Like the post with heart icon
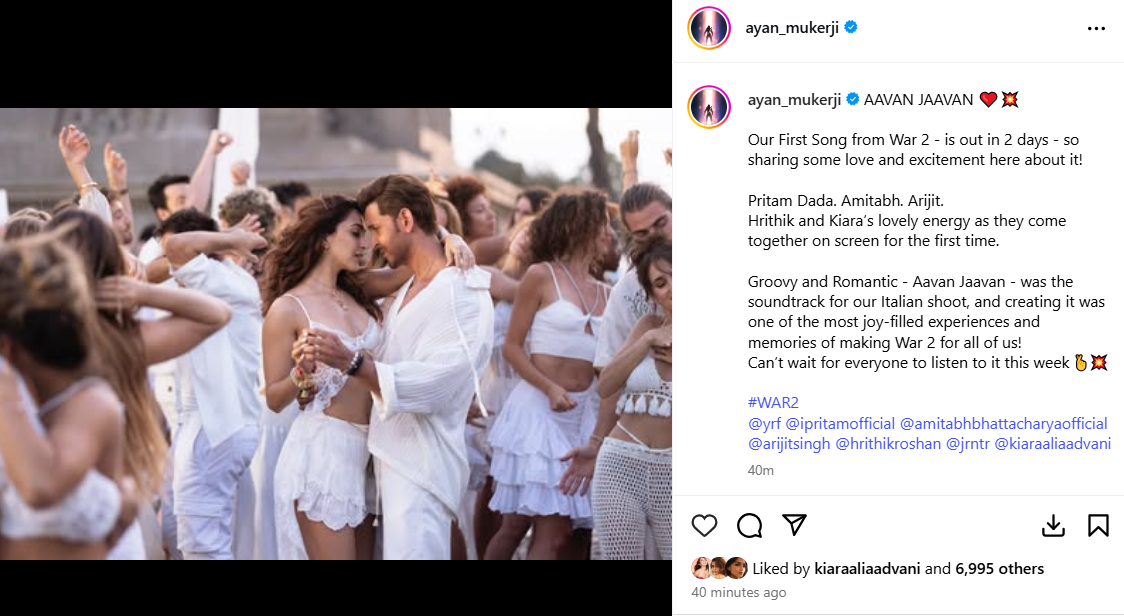 [x=705, y=525]
